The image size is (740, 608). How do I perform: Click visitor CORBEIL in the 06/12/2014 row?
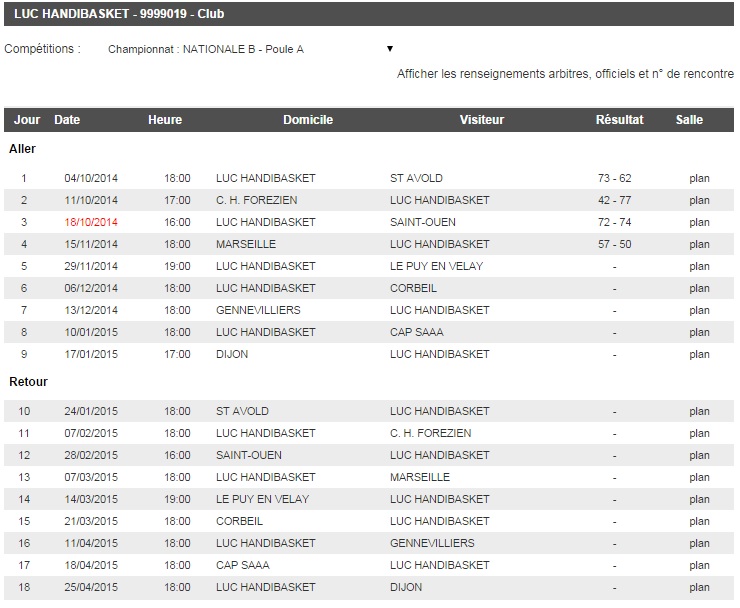[x=413, y=288]
